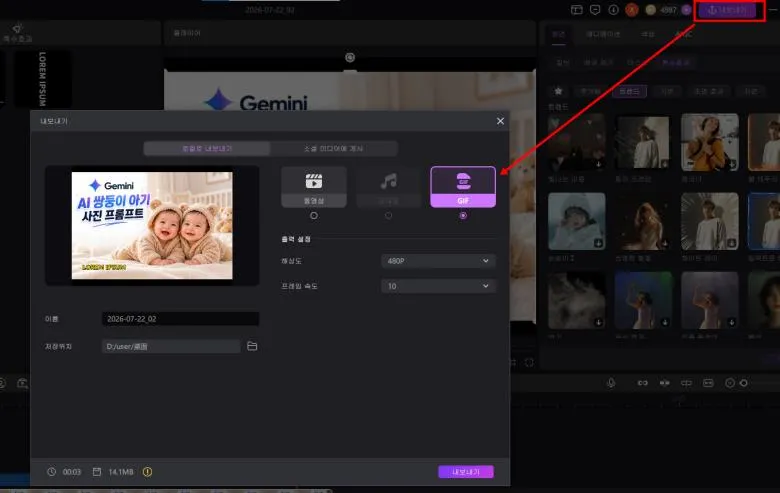Switch to the export-to-computer tab in dialog
The height and width of the screenshot is (493, 780).
[207, 148]
